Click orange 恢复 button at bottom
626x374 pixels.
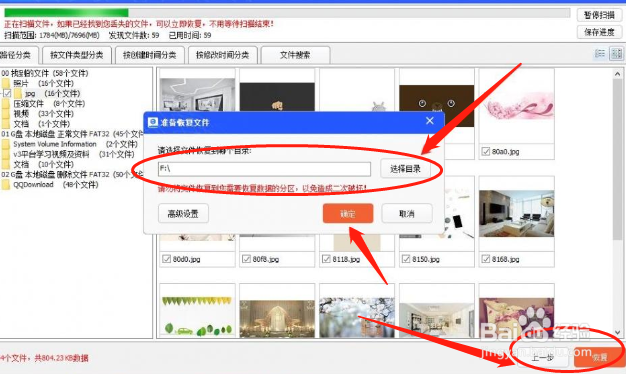(x=599, y=357)
